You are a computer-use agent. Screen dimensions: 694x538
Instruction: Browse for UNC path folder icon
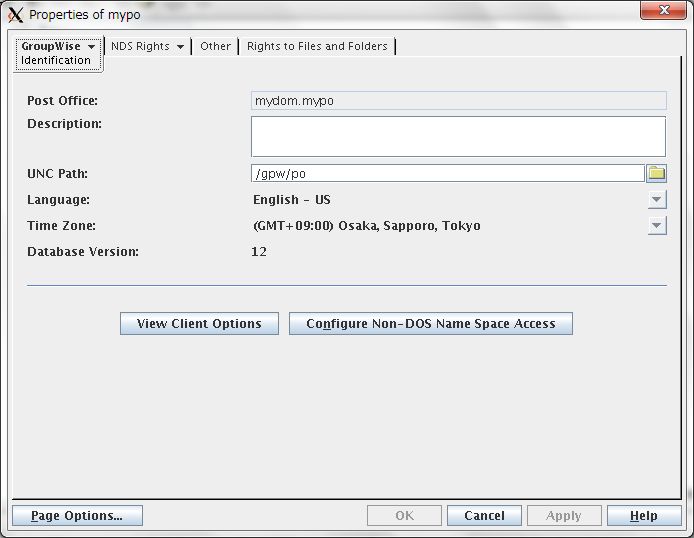click(656, 173)
